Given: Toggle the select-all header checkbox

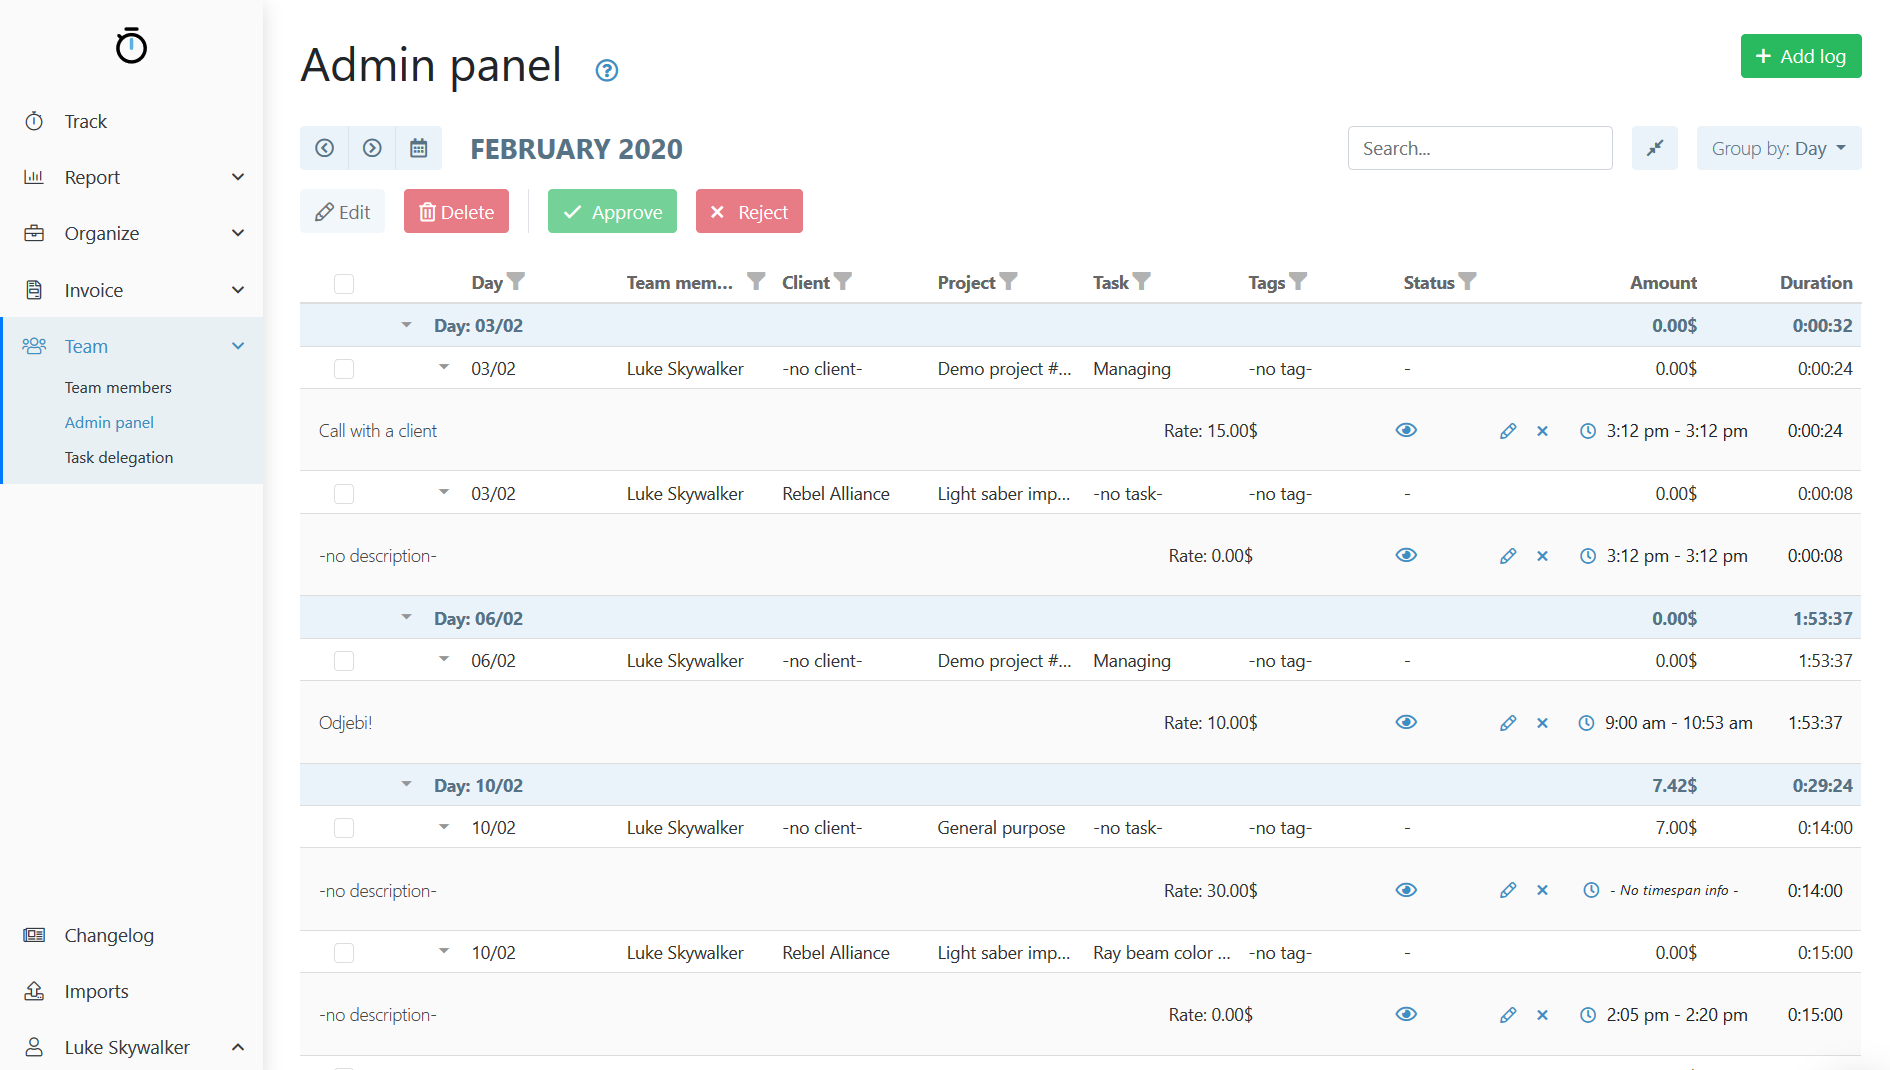Looking at the screenshot, I should [344, 283].
